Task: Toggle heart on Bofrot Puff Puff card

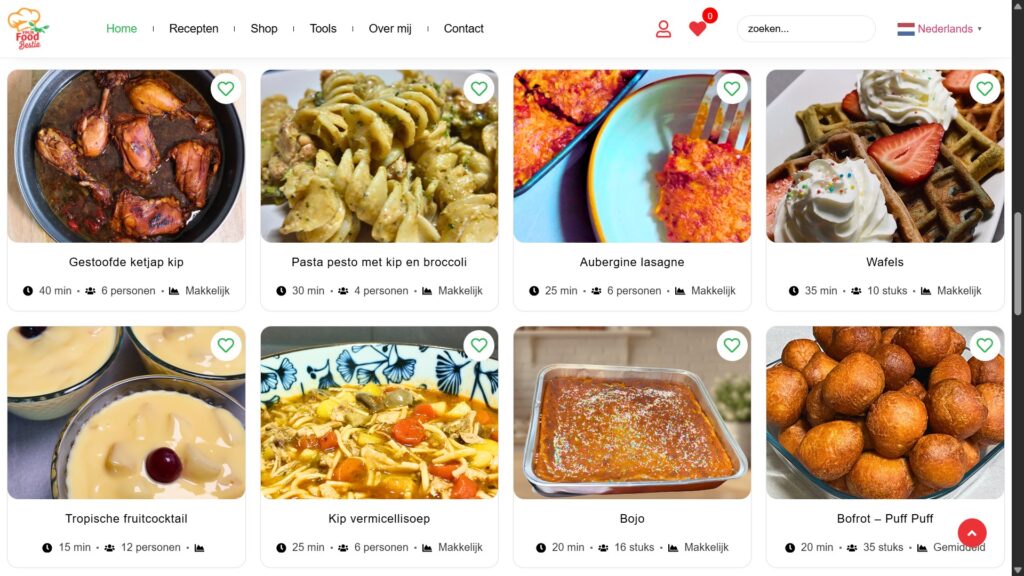Action: pos(984,345)
